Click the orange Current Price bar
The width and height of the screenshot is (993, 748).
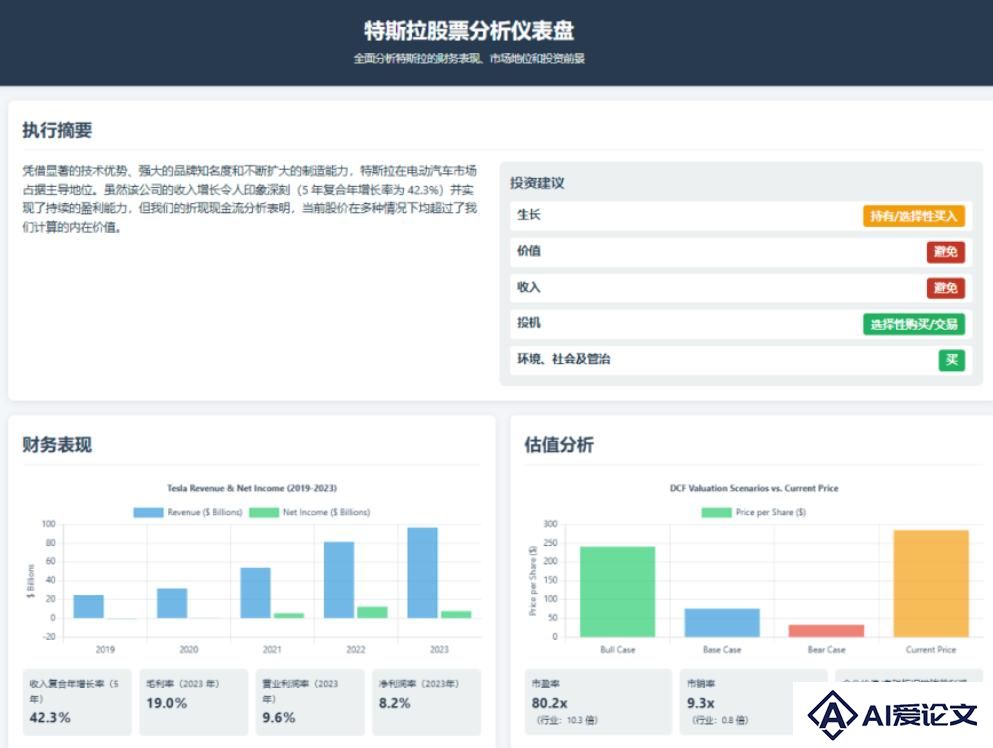click(931, 583)
